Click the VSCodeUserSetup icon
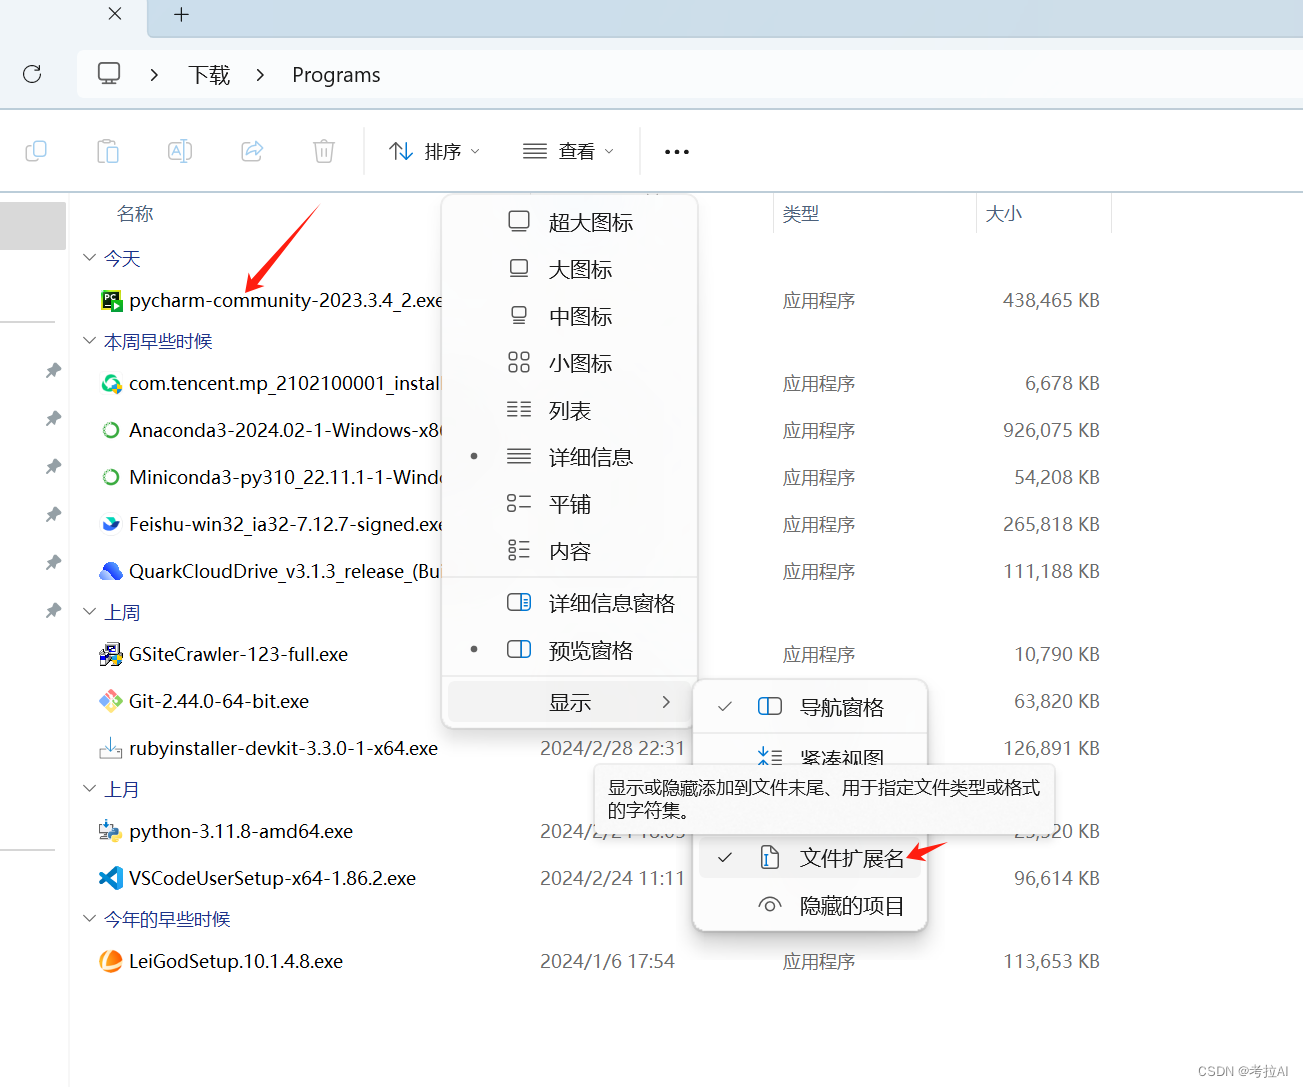This screenshot has width=1303, height=1087. click(111, 878)
